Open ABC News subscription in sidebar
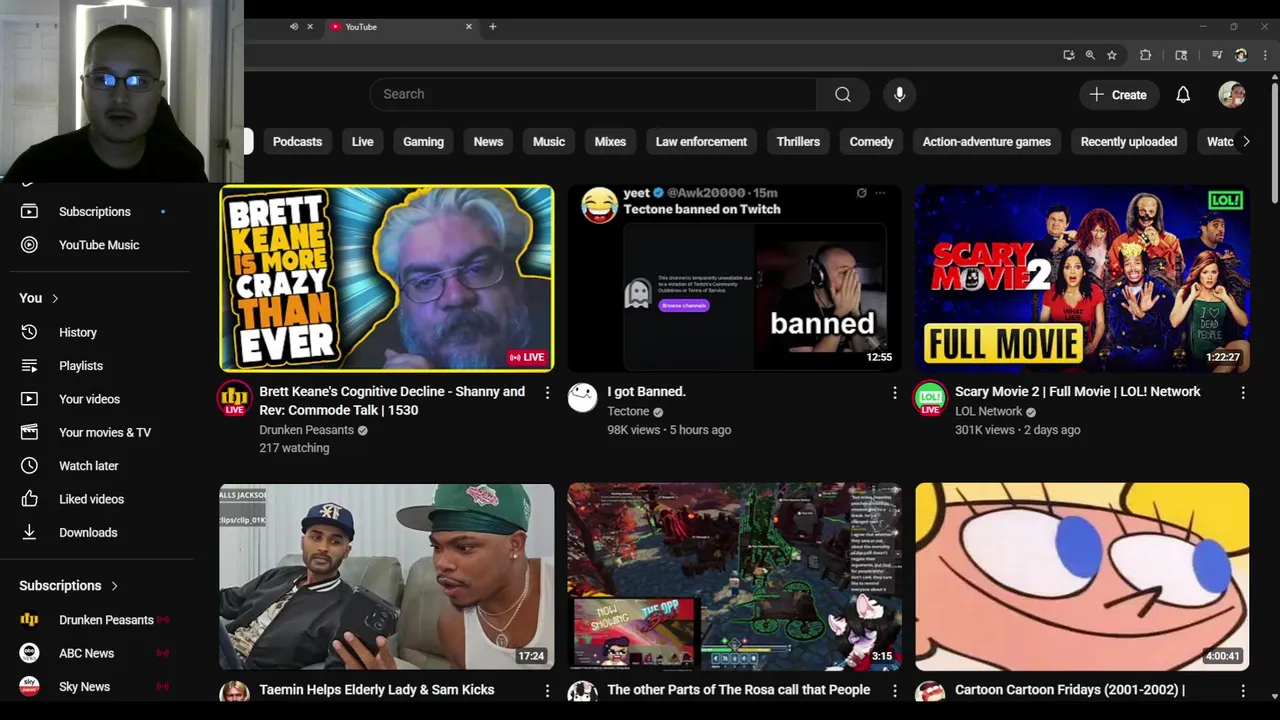This screenshot has width=1280, height=720. [95, 653]
